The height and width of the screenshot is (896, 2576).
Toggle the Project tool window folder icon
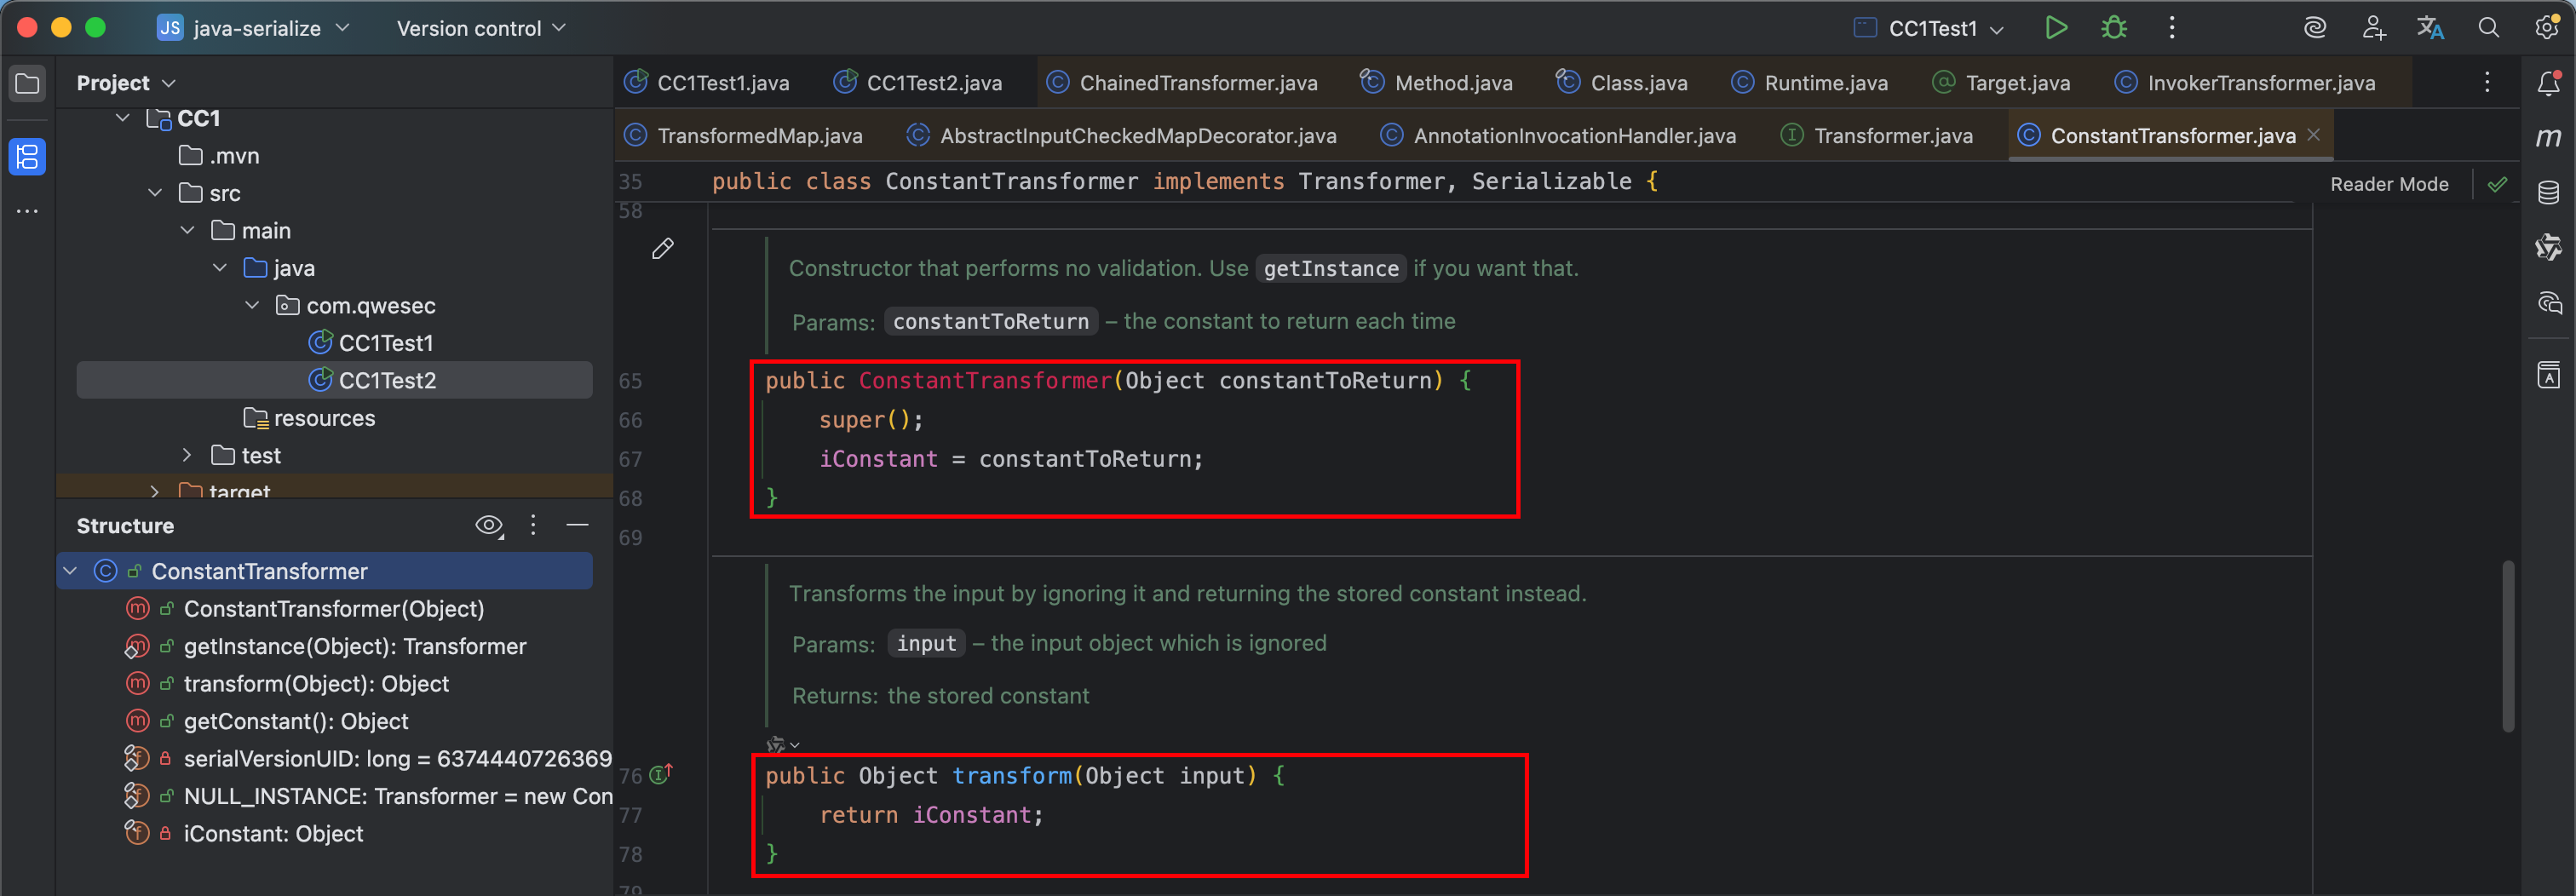pos(27,83)
